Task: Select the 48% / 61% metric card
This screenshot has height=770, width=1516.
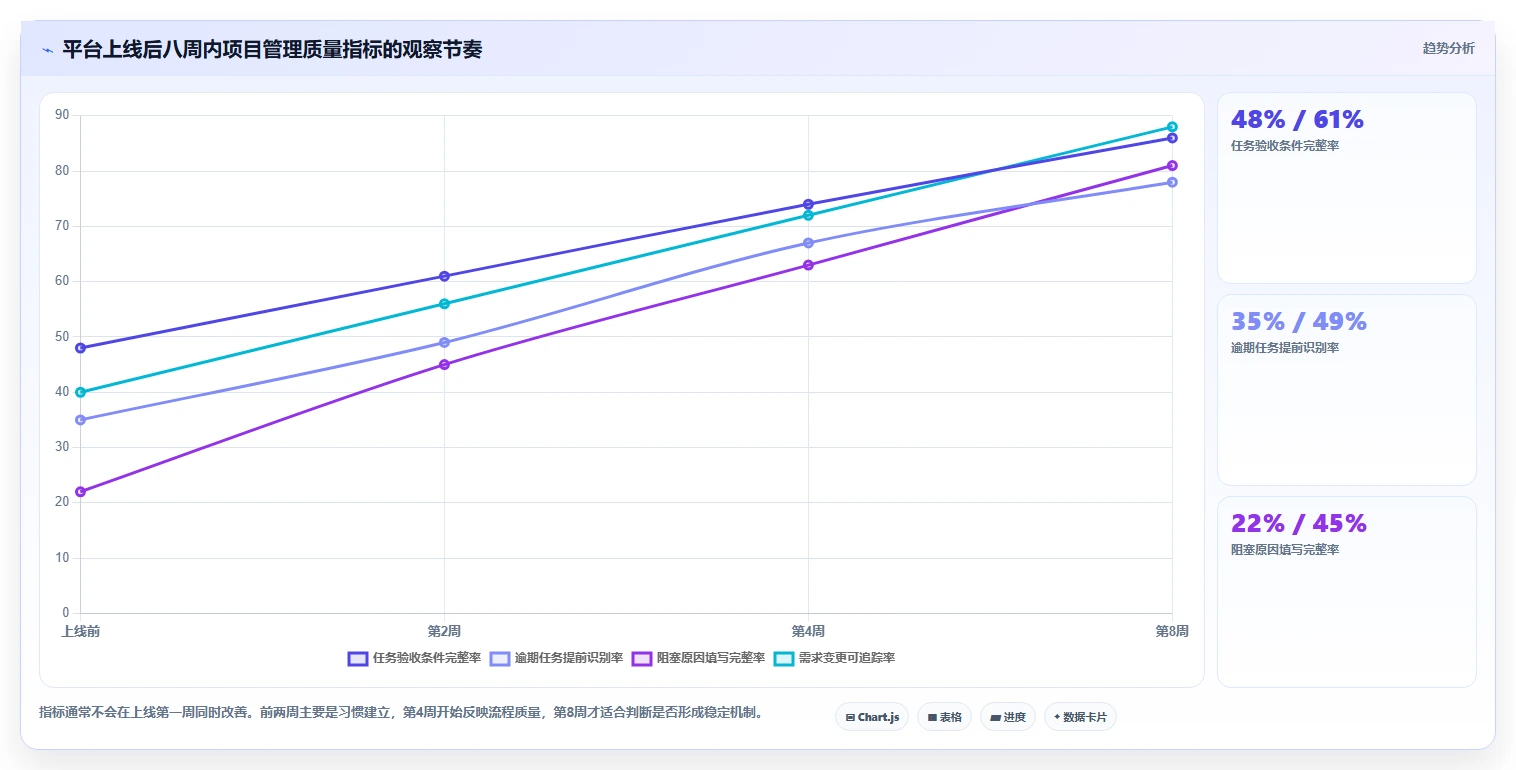Action: click(x=1346, y=188)
